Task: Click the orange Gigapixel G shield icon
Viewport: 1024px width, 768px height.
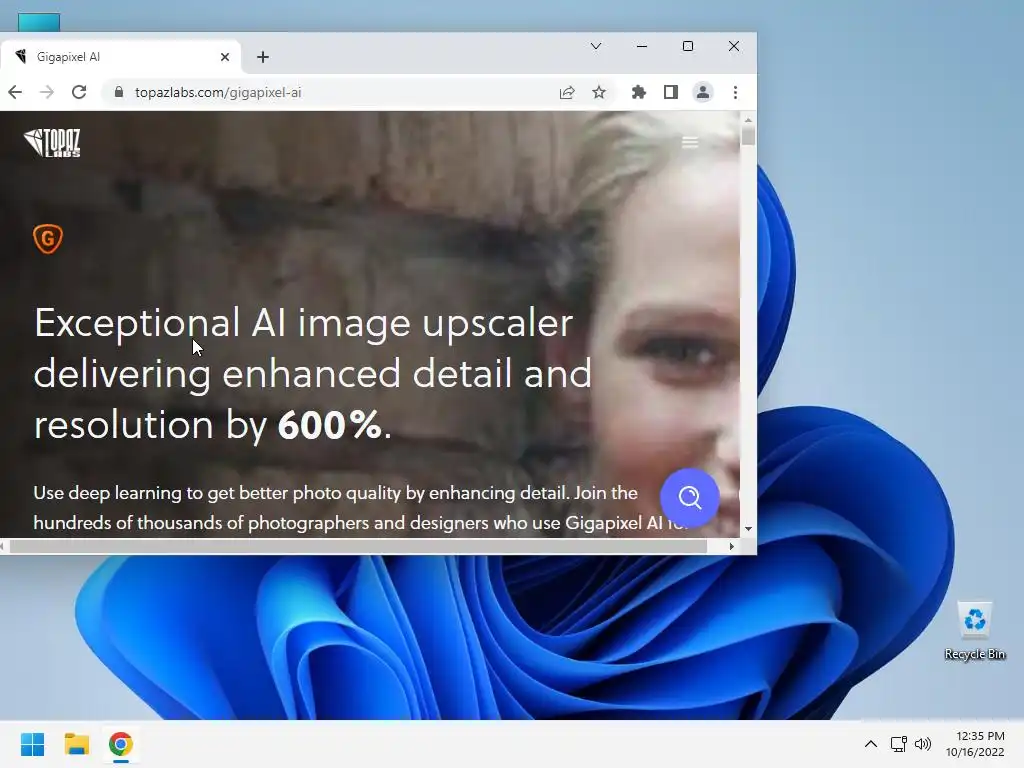Action: click(x=48, y=238)
